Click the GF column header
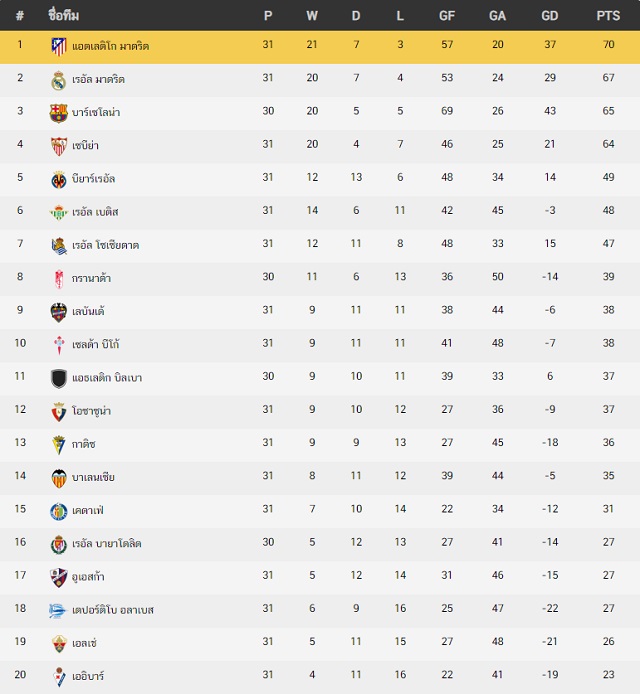The image size is (640, 694). coord(447,16)
